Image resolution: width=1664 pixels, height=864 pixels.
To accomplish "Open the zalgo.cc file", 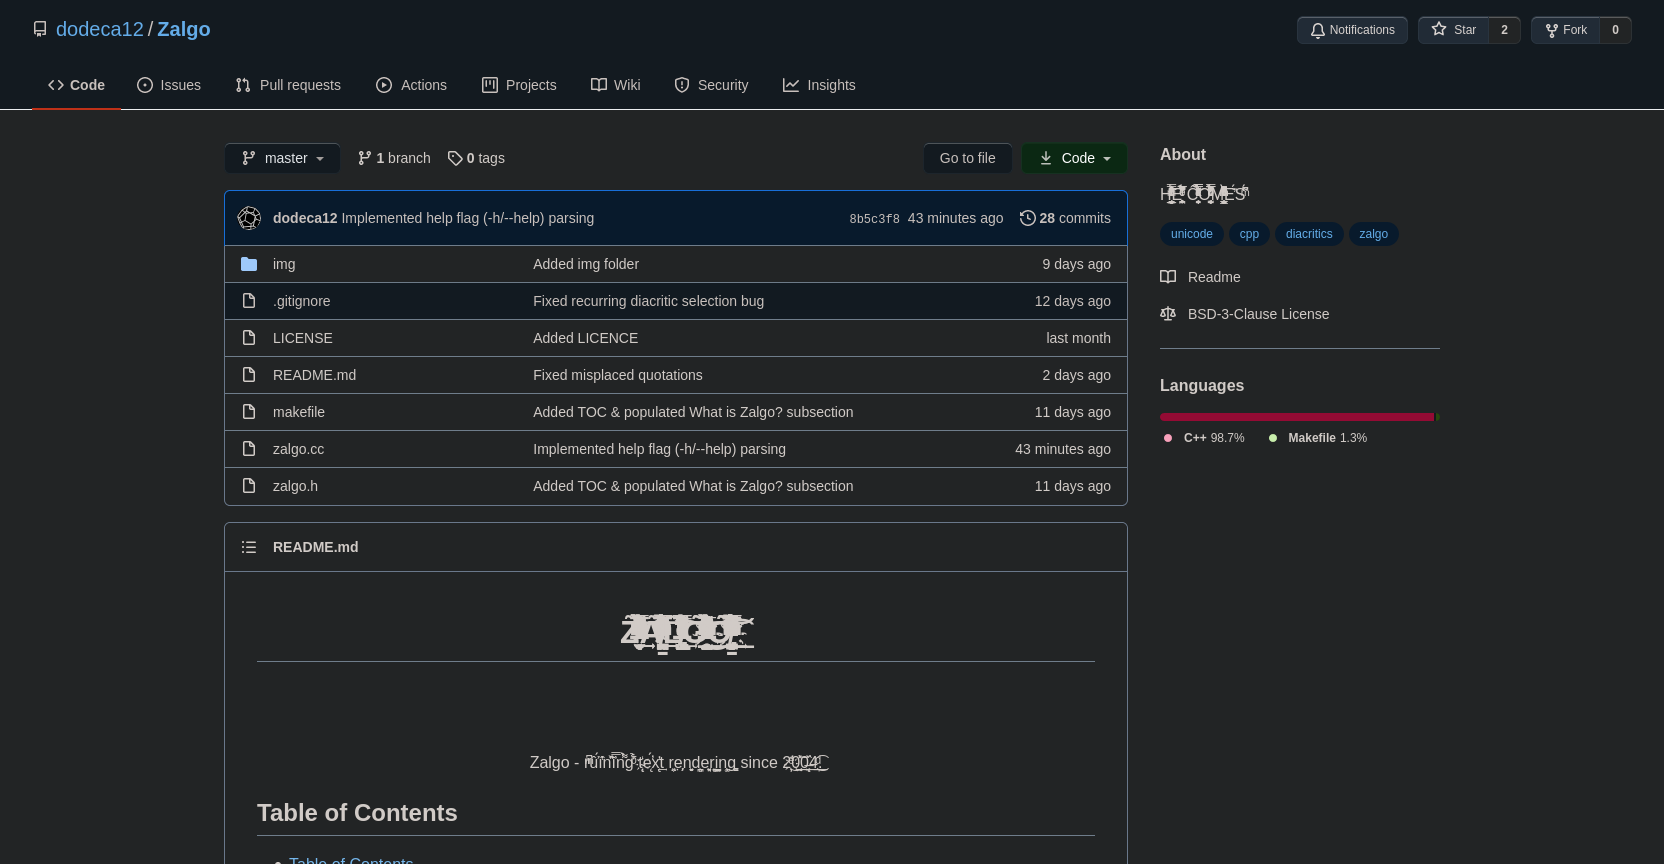I will click(x=298, y=449).
